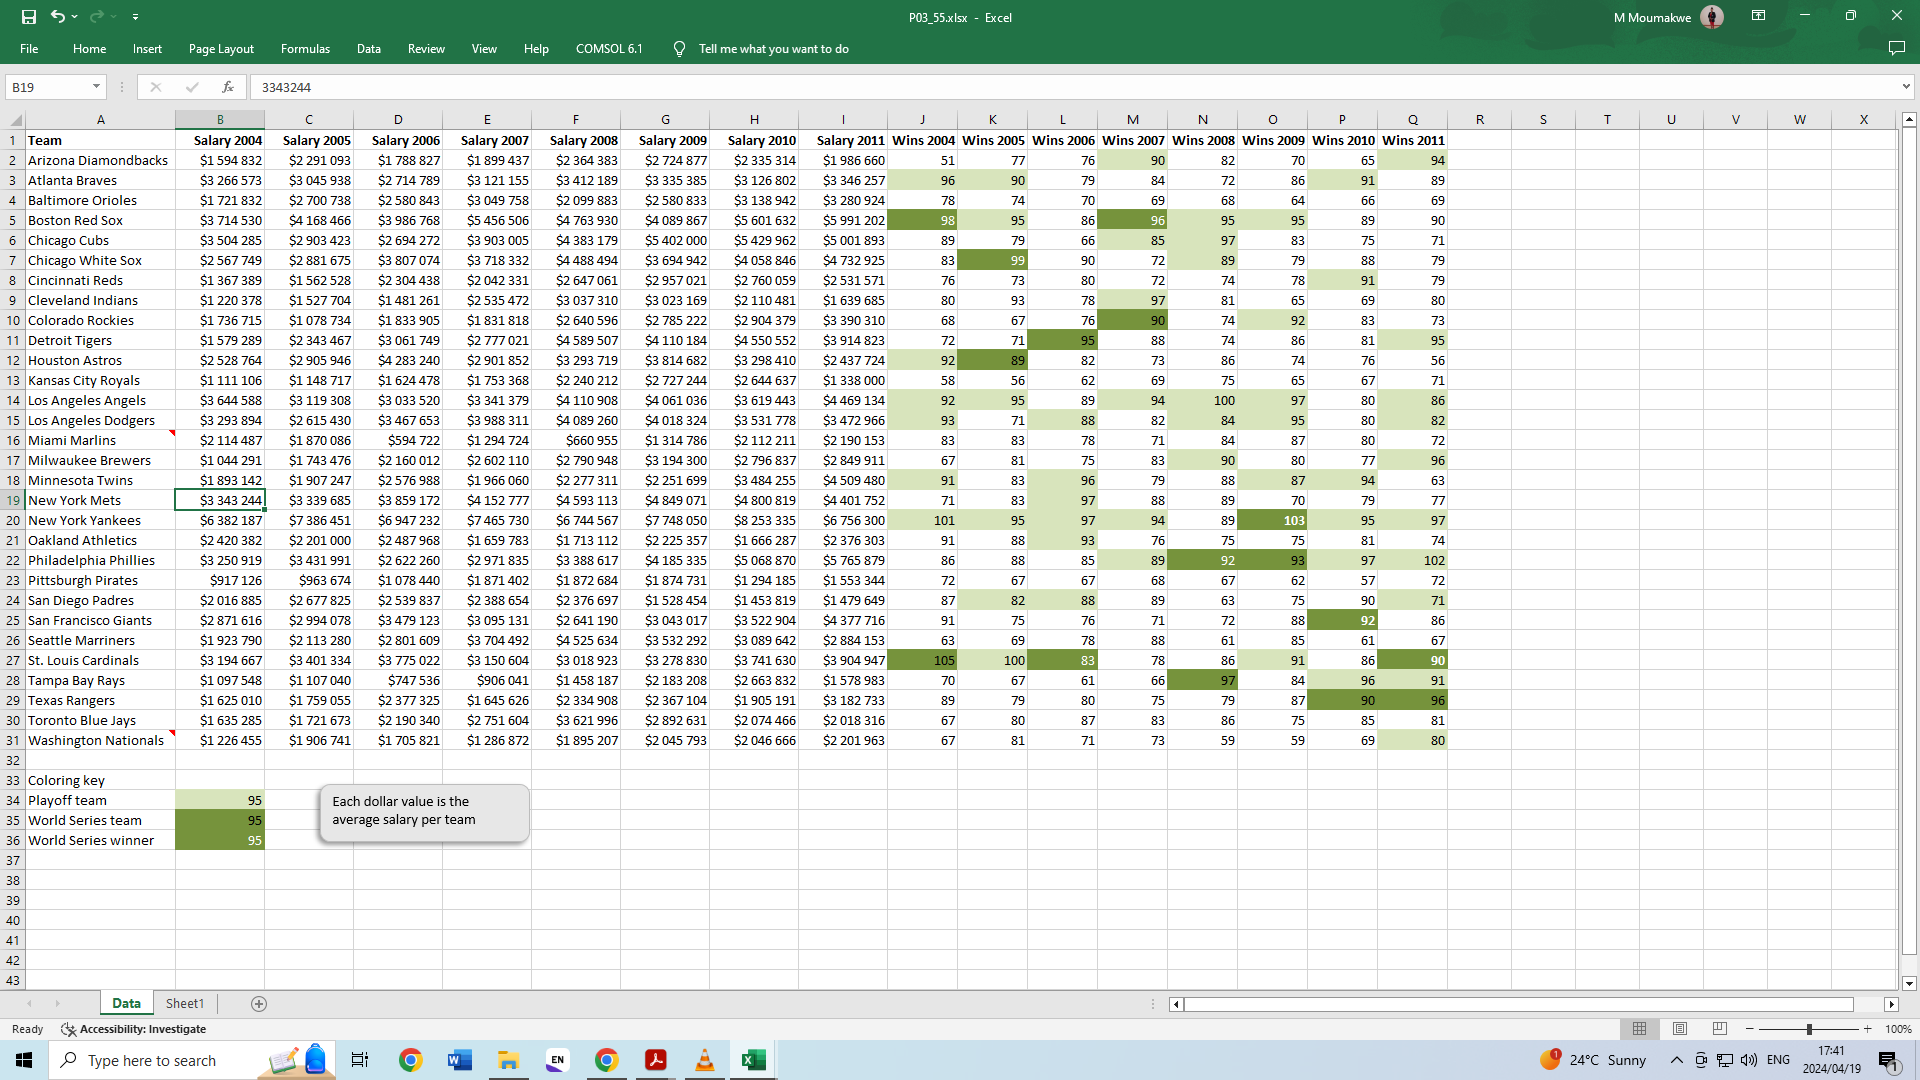Screen dimensions: 1920x1080
Task: Open Insert Function with the fx icon
Action: [228, 87]
